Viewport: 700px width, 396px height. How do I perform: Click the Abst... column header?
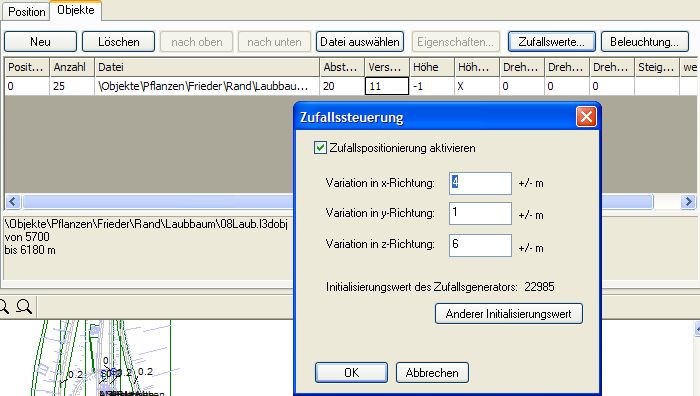click(342, 67)
